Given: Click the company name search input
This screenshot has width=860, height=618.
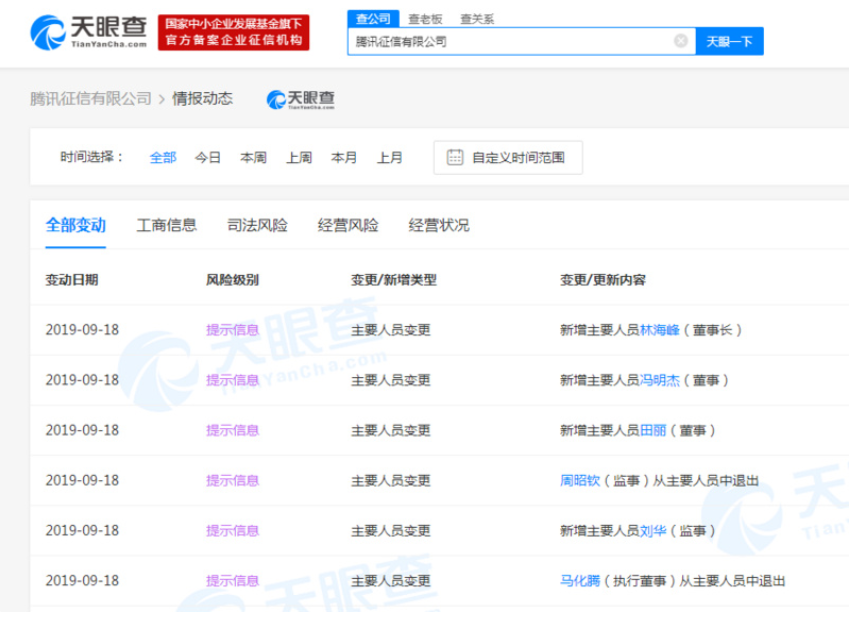Looking at the screenshot, I should 510,41.
